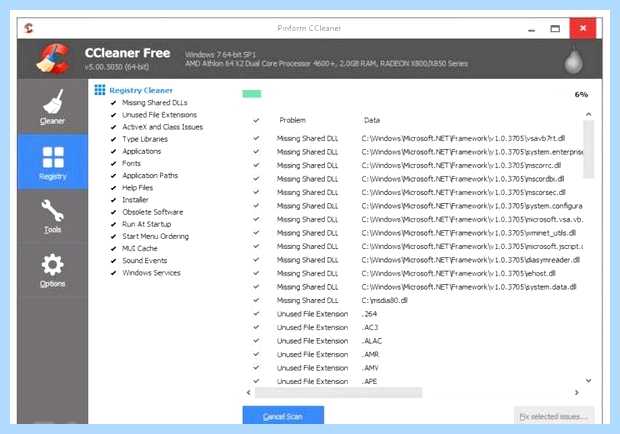Select the .AC3 extension cell
The width and height of the screenshot is (620, 434).
coord(370,327)
